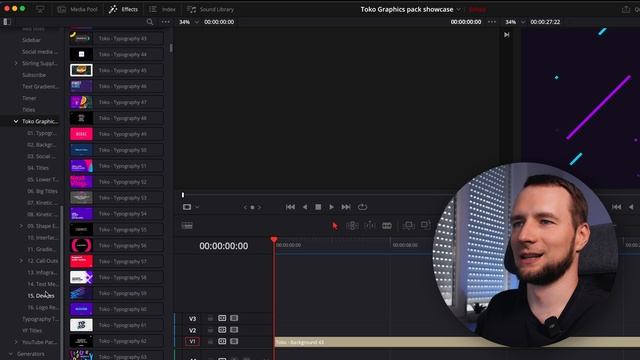Toggle auto track selector on V2
This screenshot has height=360, width=640.
(222, 329)
